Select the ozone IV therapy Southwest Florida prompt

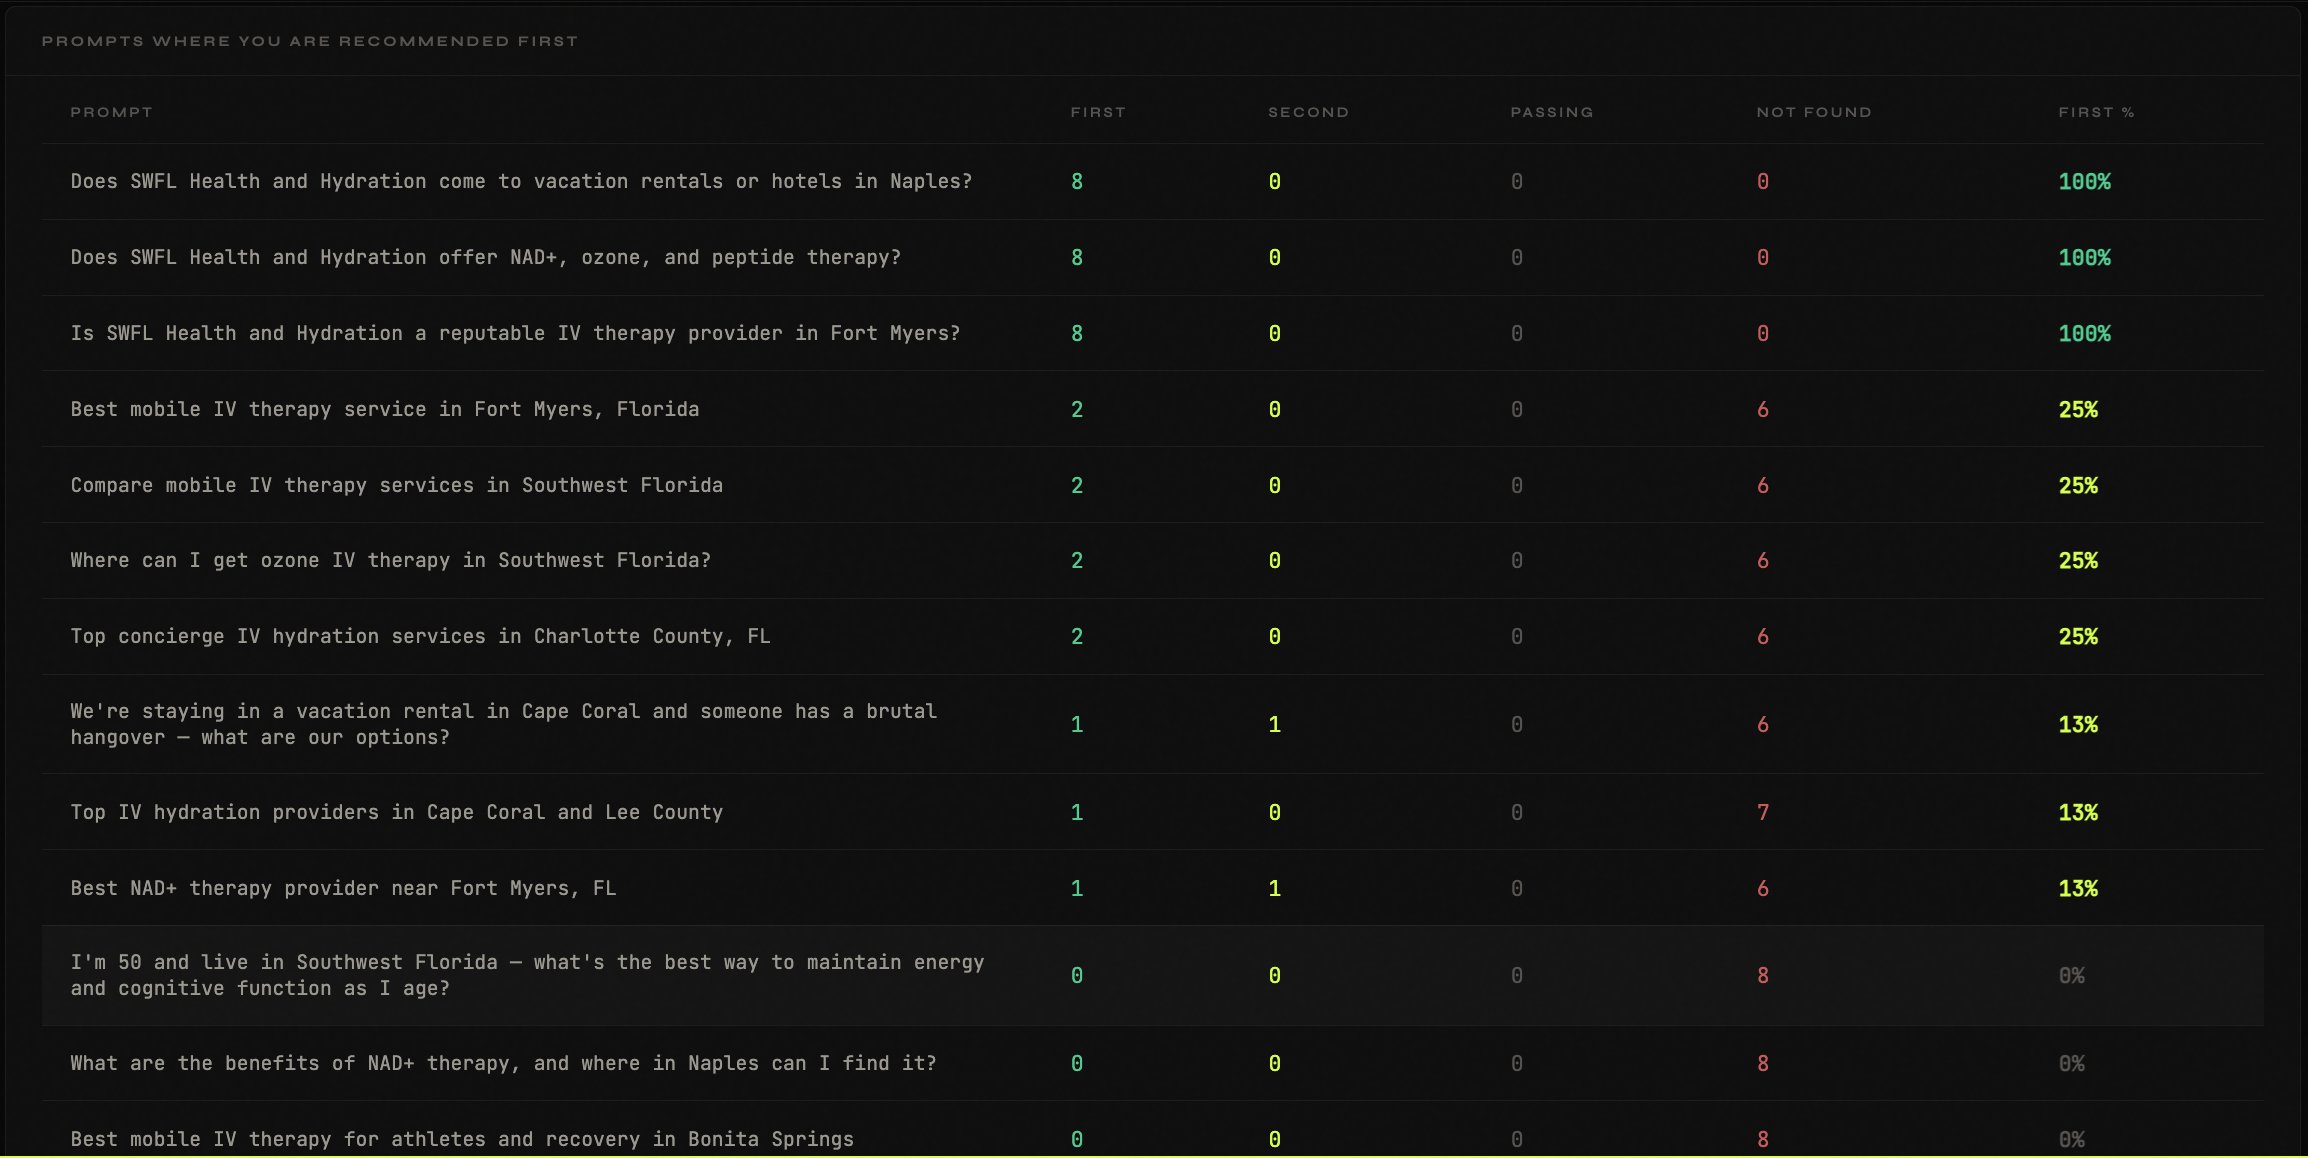pyautogui.click(x=391, y=560)
